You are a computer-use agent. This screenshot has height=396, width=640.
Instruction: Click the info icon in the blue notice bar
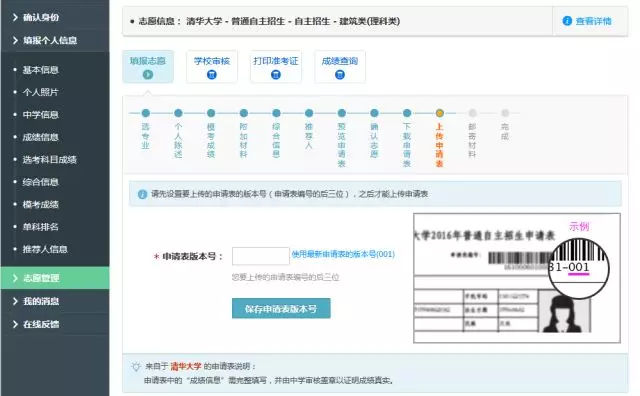coord(142,194)
